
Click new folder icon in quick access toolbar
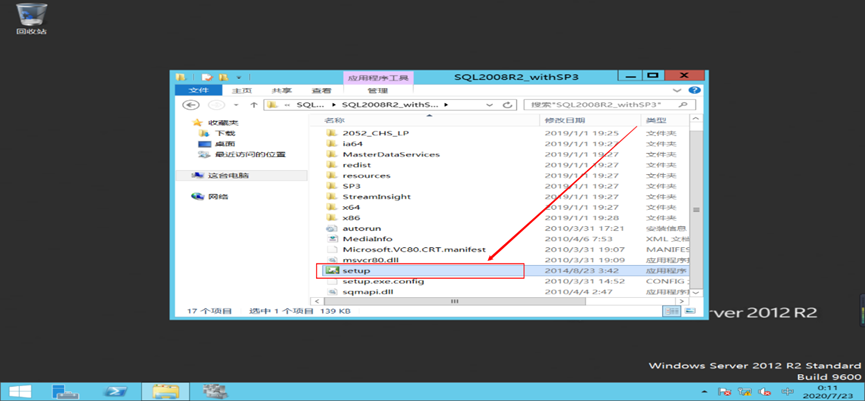click(223, 77)
